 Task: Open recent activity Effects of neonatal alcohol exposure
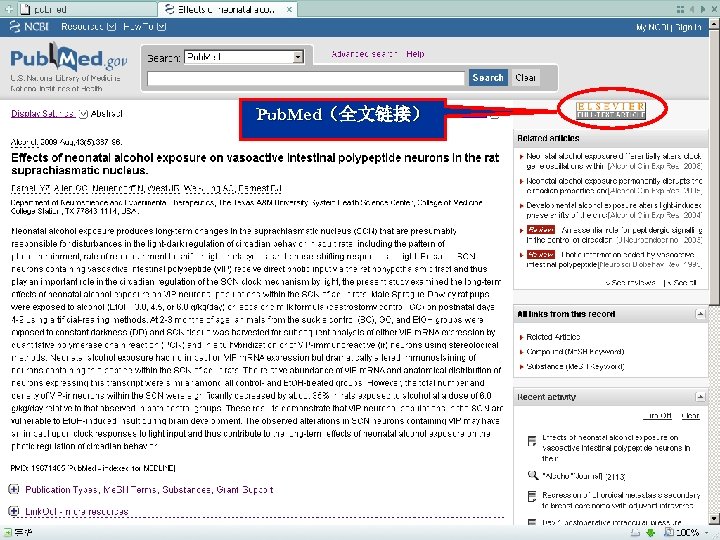click(616, 448)
